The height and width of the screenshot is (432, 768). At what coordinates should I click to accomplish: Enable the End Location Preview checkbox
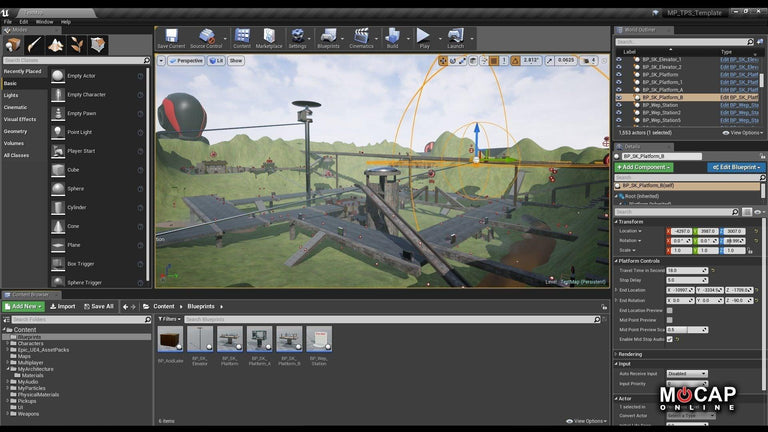[x=670, y=309]
